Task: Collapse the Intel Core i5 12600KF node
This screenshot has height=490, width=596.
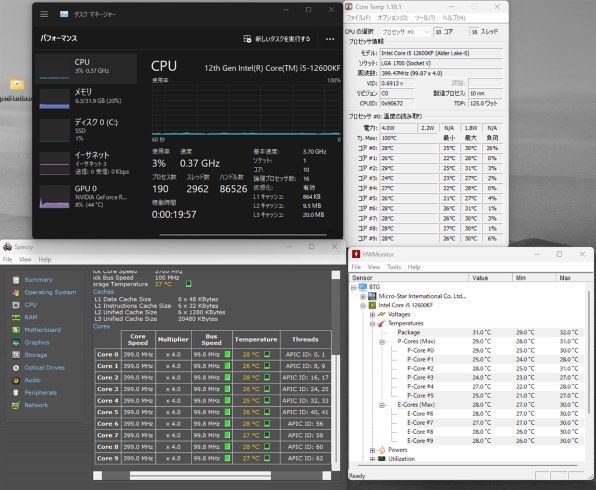Action: [x=363, y=306]
